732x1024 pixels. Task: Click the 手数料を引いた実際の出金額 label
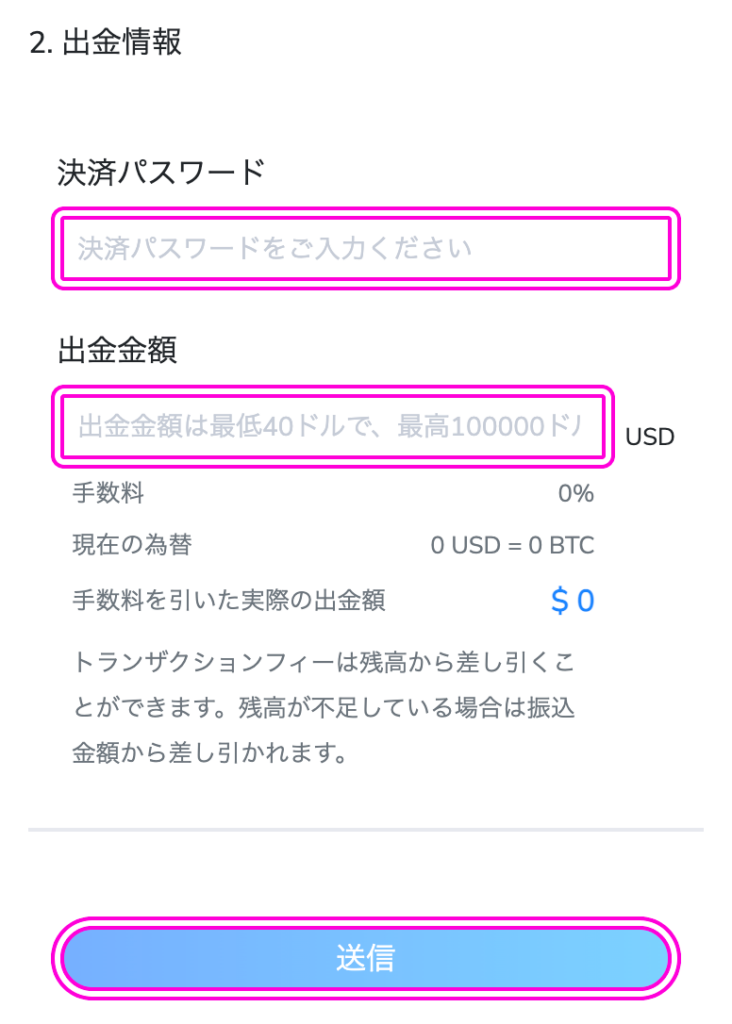click(229, 600)
